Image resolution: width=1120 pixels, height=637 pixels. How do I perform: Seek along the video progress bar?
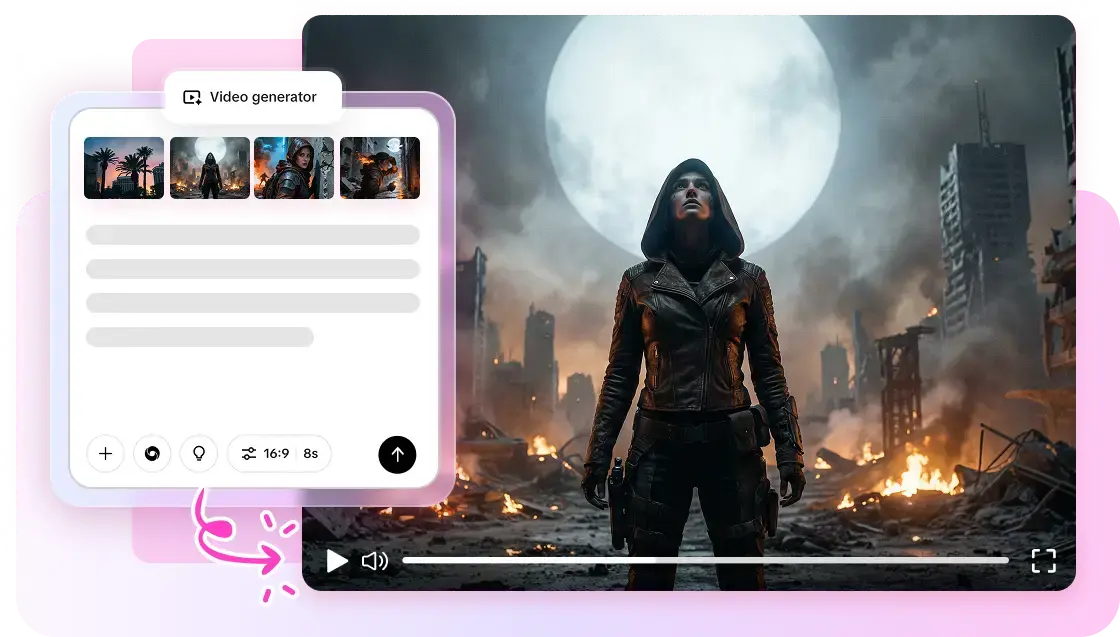pyautogui.click(x=705, y=561)
